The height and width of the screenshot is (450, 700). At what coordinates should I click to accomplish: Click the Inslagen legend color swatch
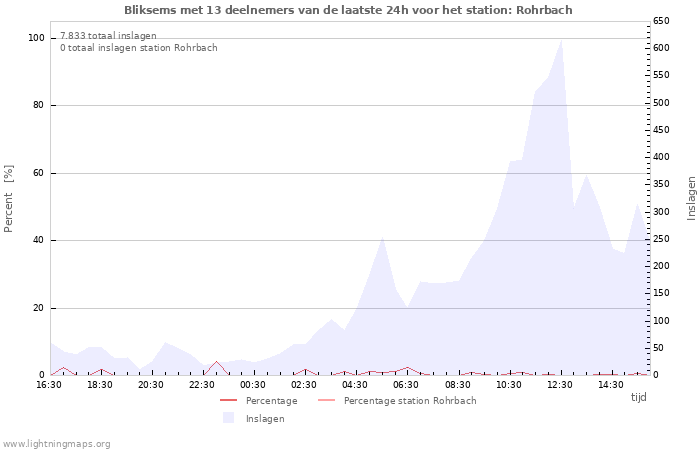(x=228, y=418)
